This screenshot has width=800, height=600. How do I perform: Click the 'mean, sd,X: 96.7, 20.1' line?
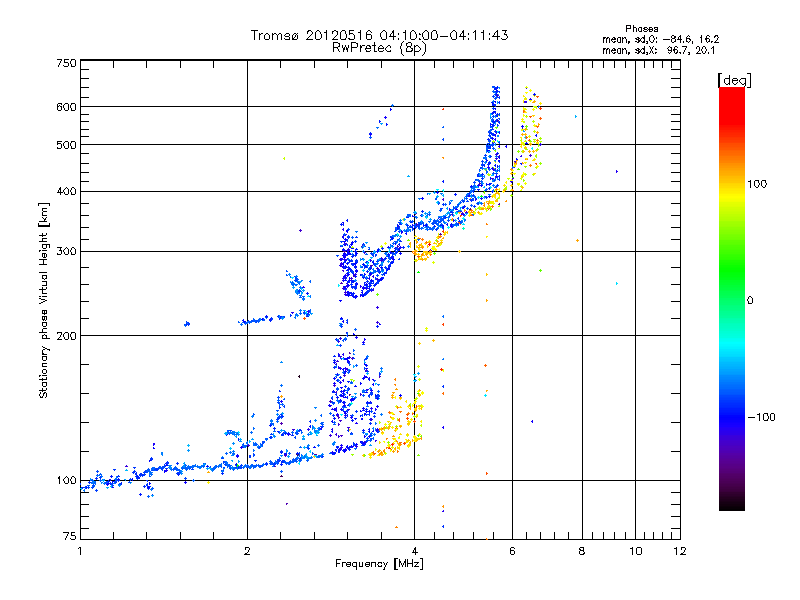658,50
